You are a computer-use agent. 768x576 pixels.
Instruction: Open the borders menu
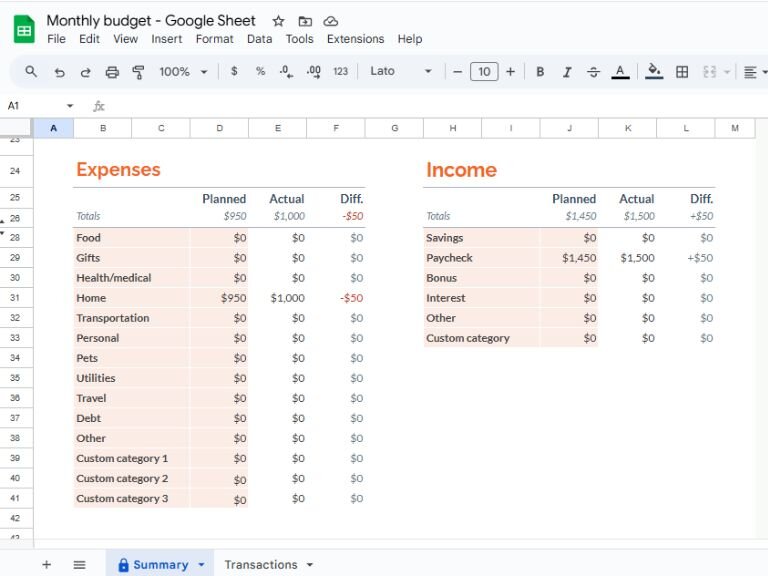pyautogui.click(x=682, y=72)
